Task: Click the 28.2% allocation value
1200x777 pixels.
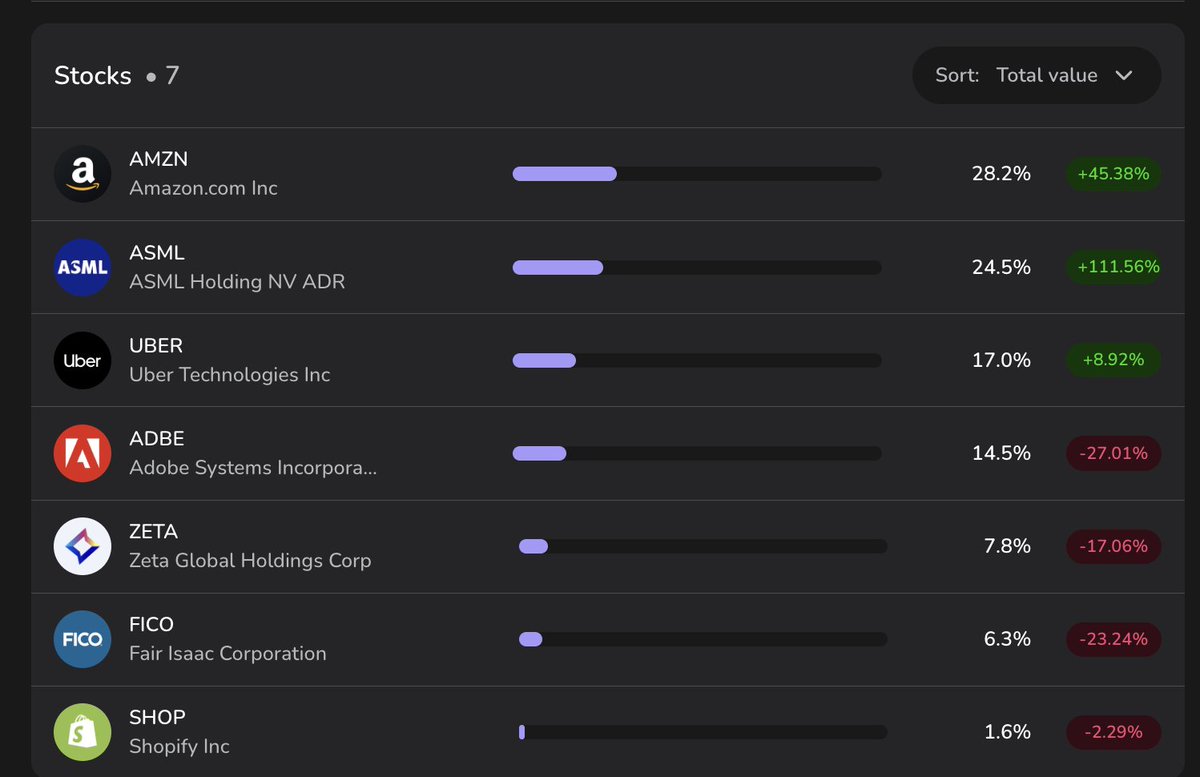Action: click(1001, 174)
